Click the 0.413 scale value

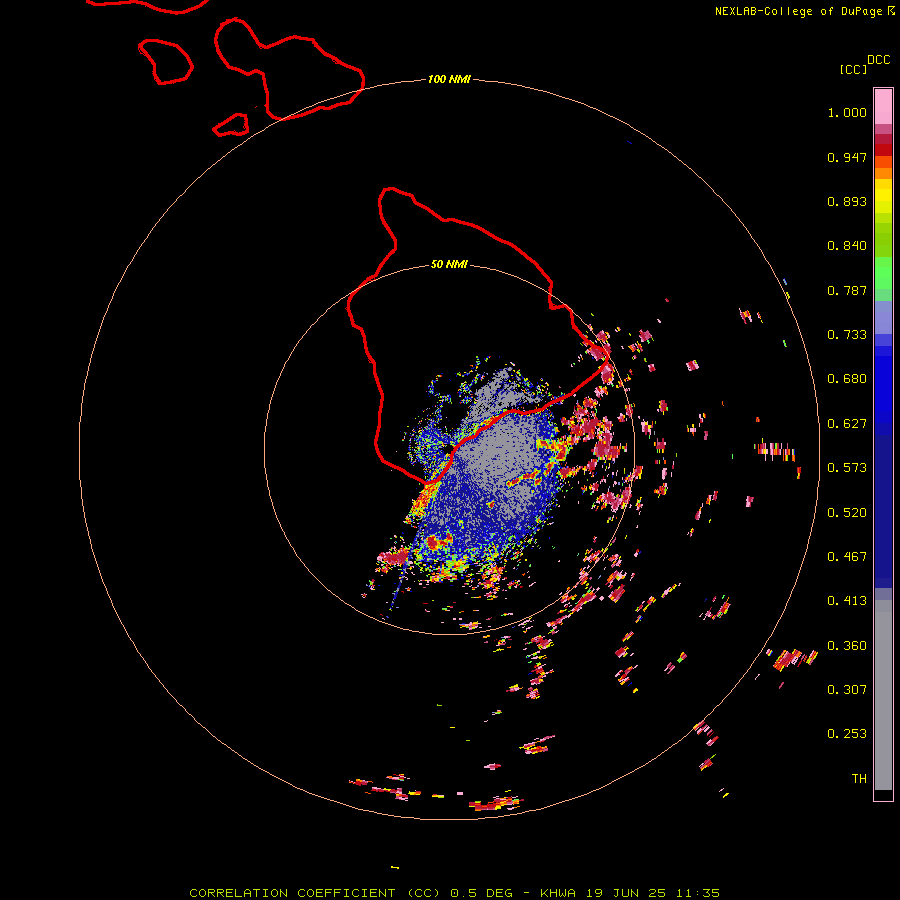847,601
